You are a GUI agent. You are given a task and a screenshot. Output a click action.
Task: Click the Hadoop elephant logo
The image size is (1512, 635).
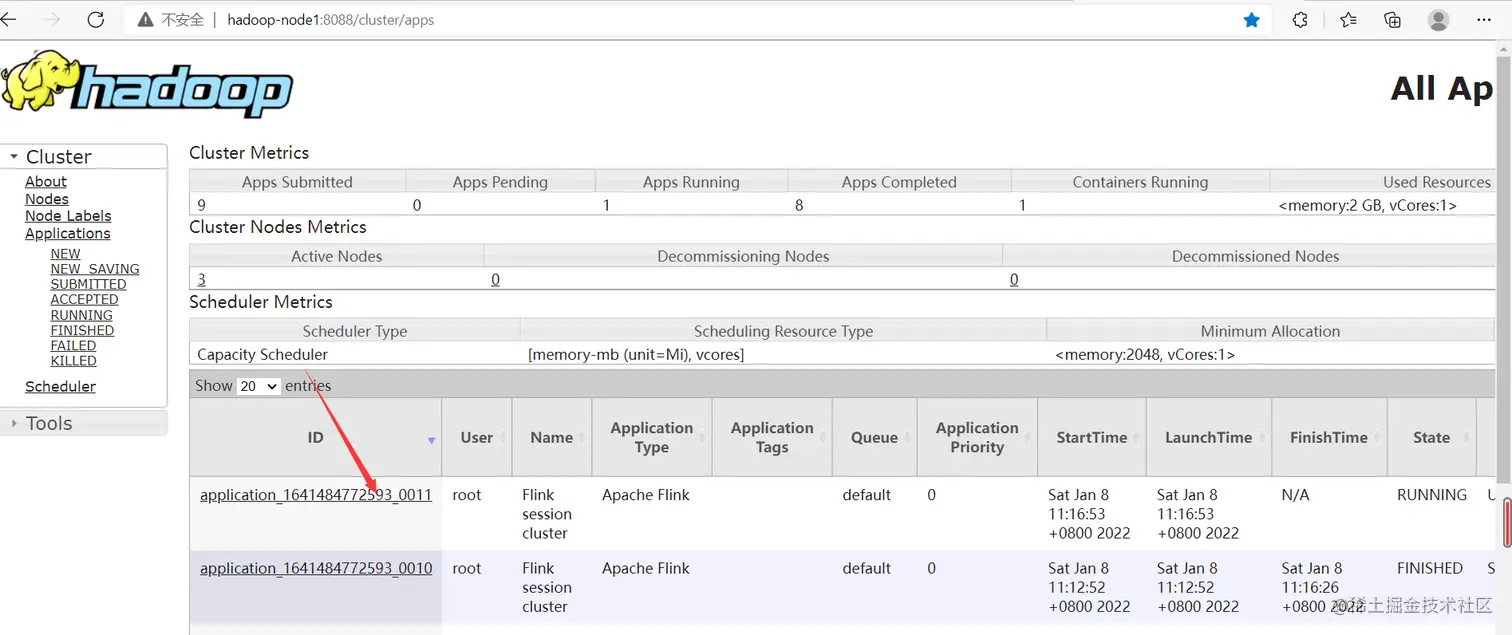point(147,84)
